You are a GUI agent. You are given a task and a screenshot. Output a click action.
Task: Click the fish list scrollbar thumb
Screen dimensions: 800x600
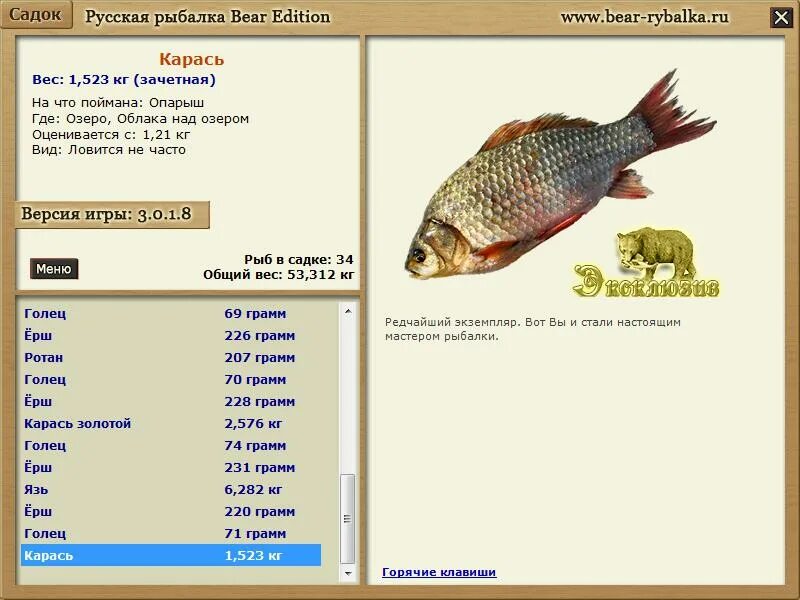348,518
